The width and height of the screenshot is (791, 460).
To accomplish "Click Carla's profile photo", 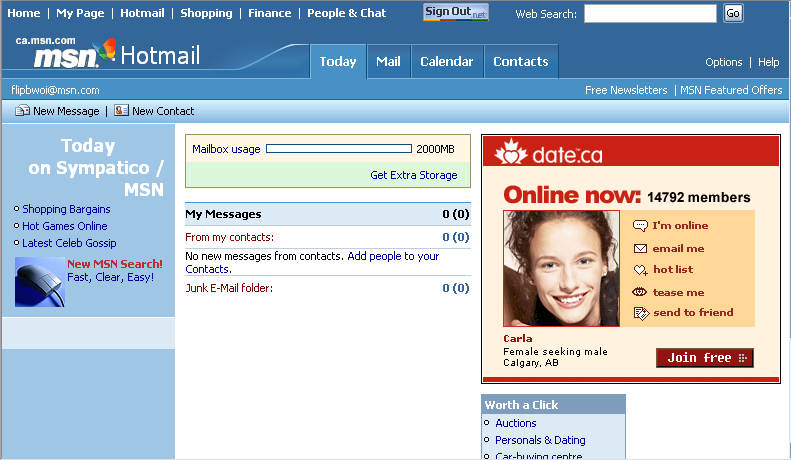I will [561, 268].
